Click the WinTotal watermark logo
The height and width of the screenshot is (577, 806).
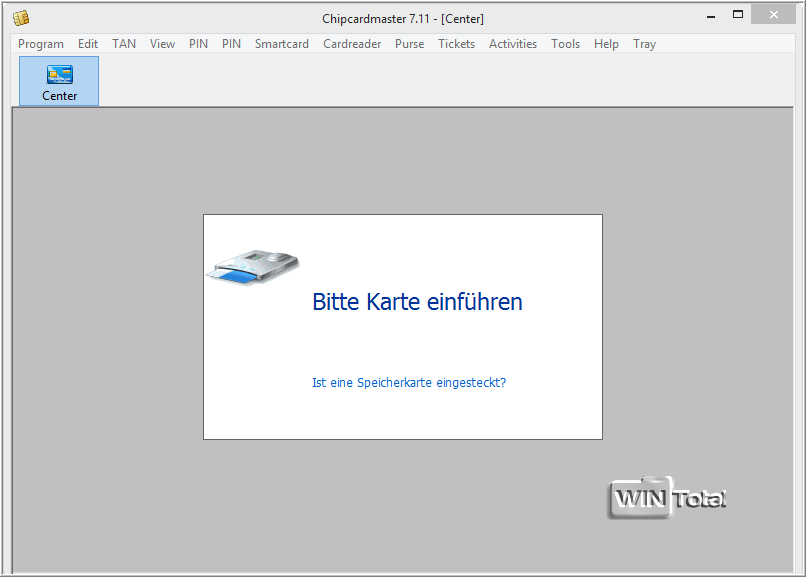click(667, 497)
